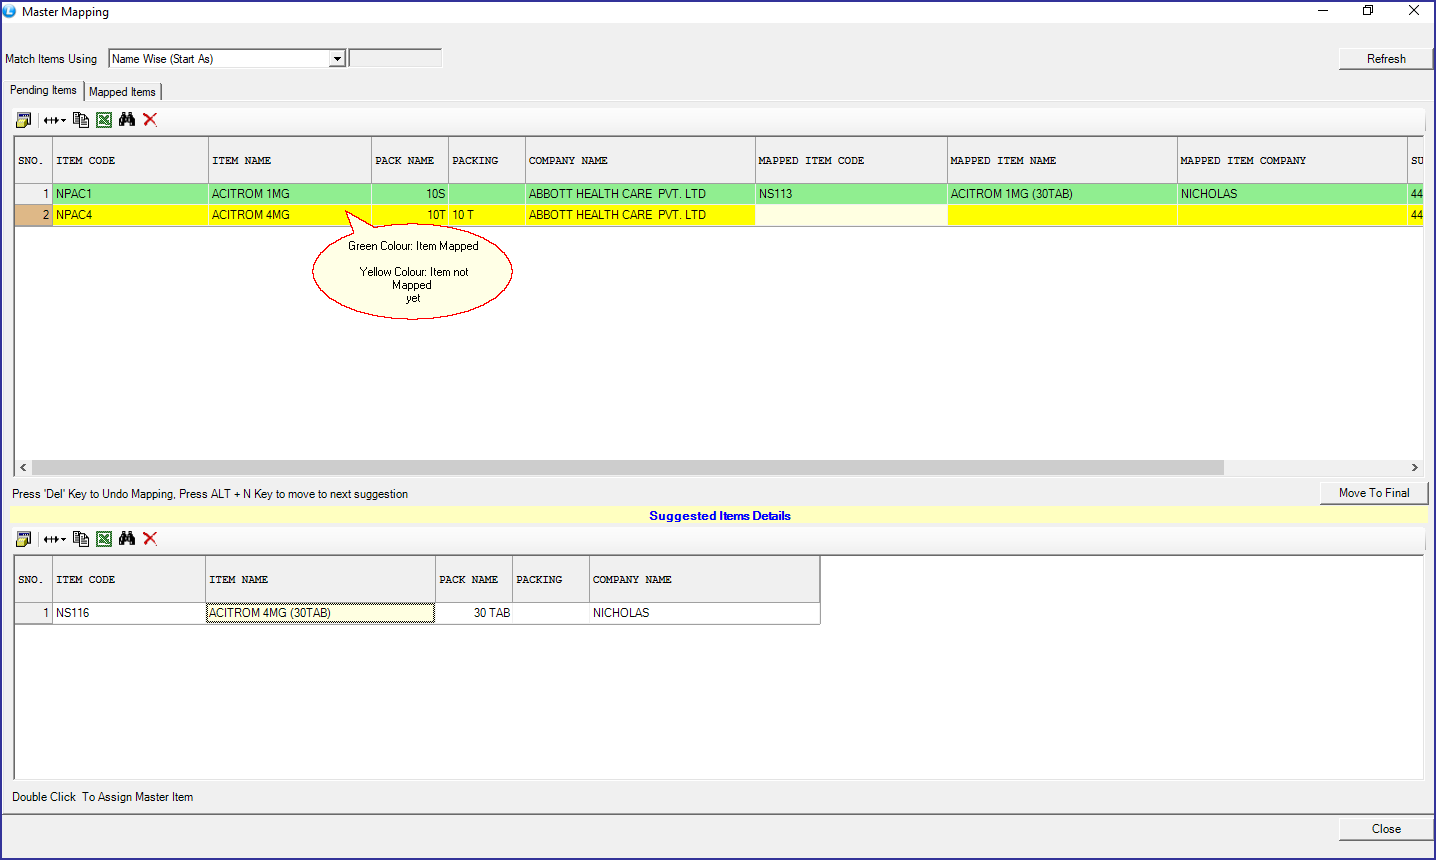The height and width of the screenshot is (860, 1436).
Task: Click row header 1 in pending grid
Action: click(x=33, y=194)
